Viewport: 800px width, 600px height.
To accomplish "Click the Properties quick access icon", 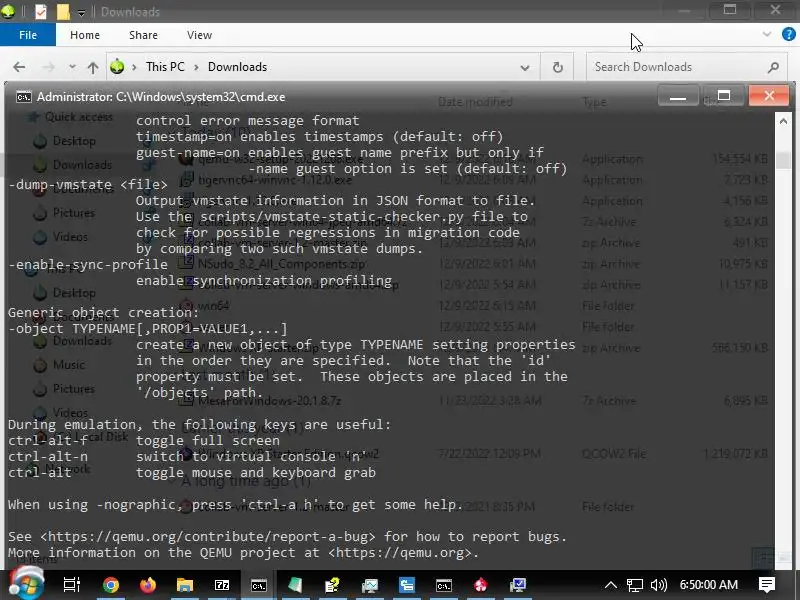I will [x=40, y=11].
